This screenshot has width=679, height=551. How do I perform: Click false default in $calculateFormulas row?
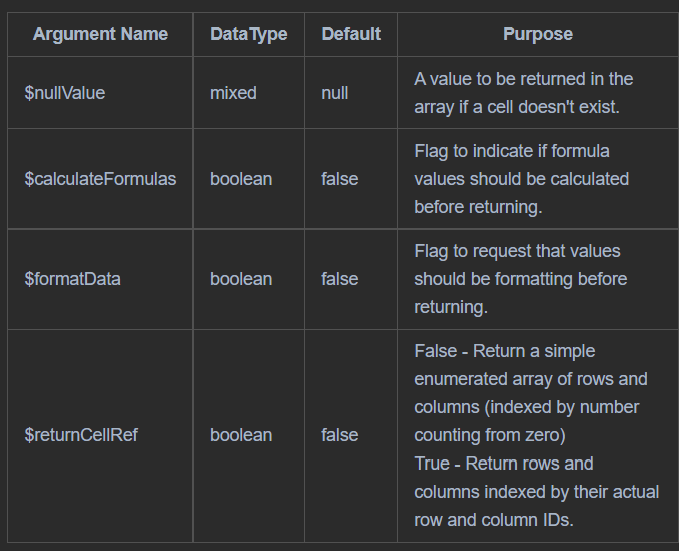point(340,179)
